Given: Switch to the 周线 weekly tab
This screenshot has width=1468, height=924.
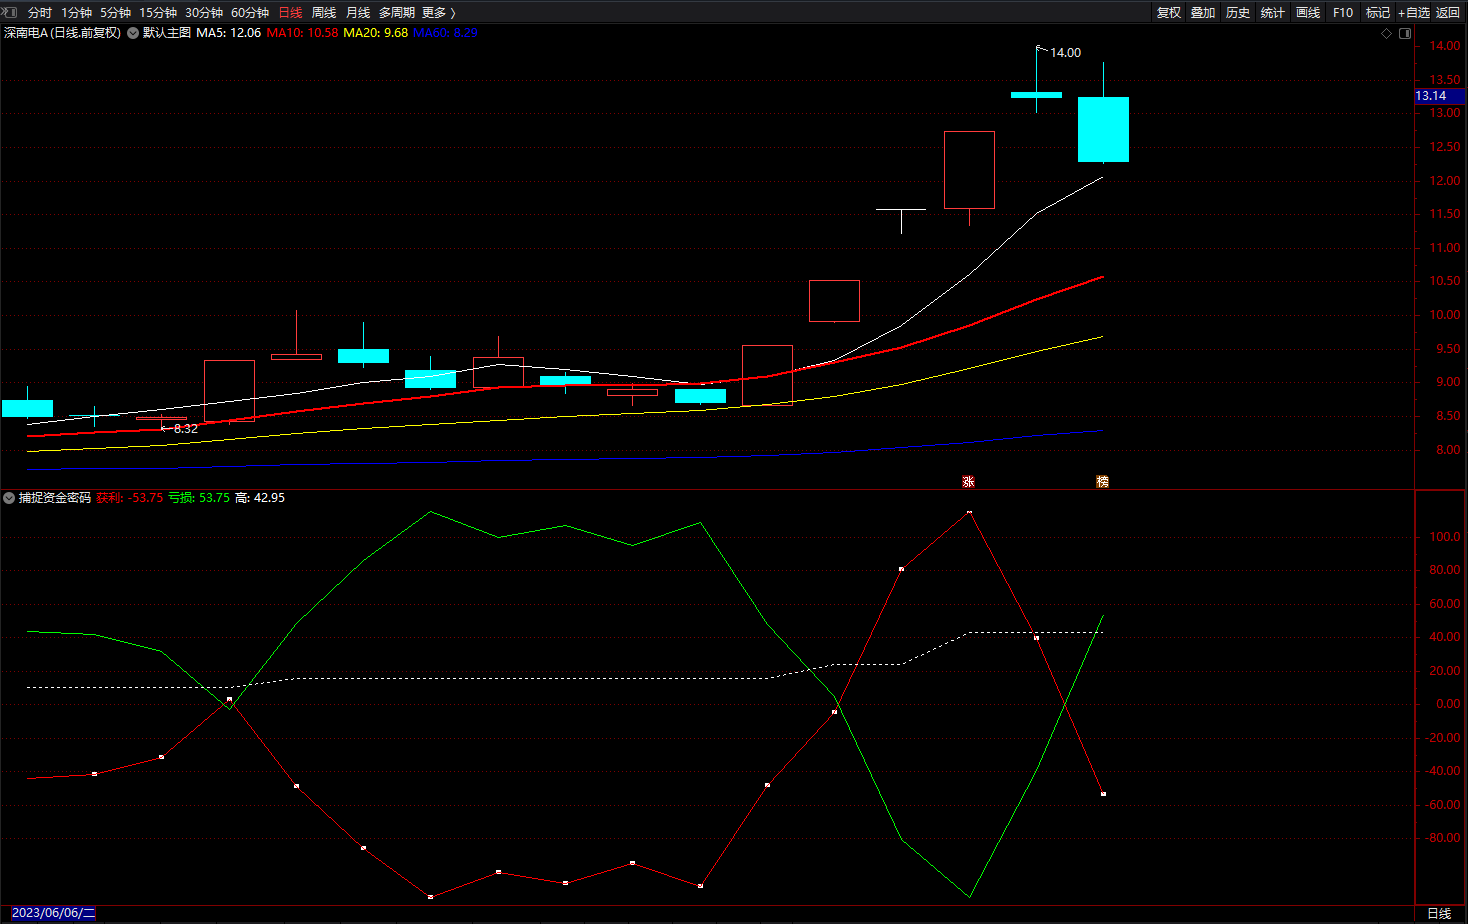Looking at the screenshot, I should click(324, 12).
